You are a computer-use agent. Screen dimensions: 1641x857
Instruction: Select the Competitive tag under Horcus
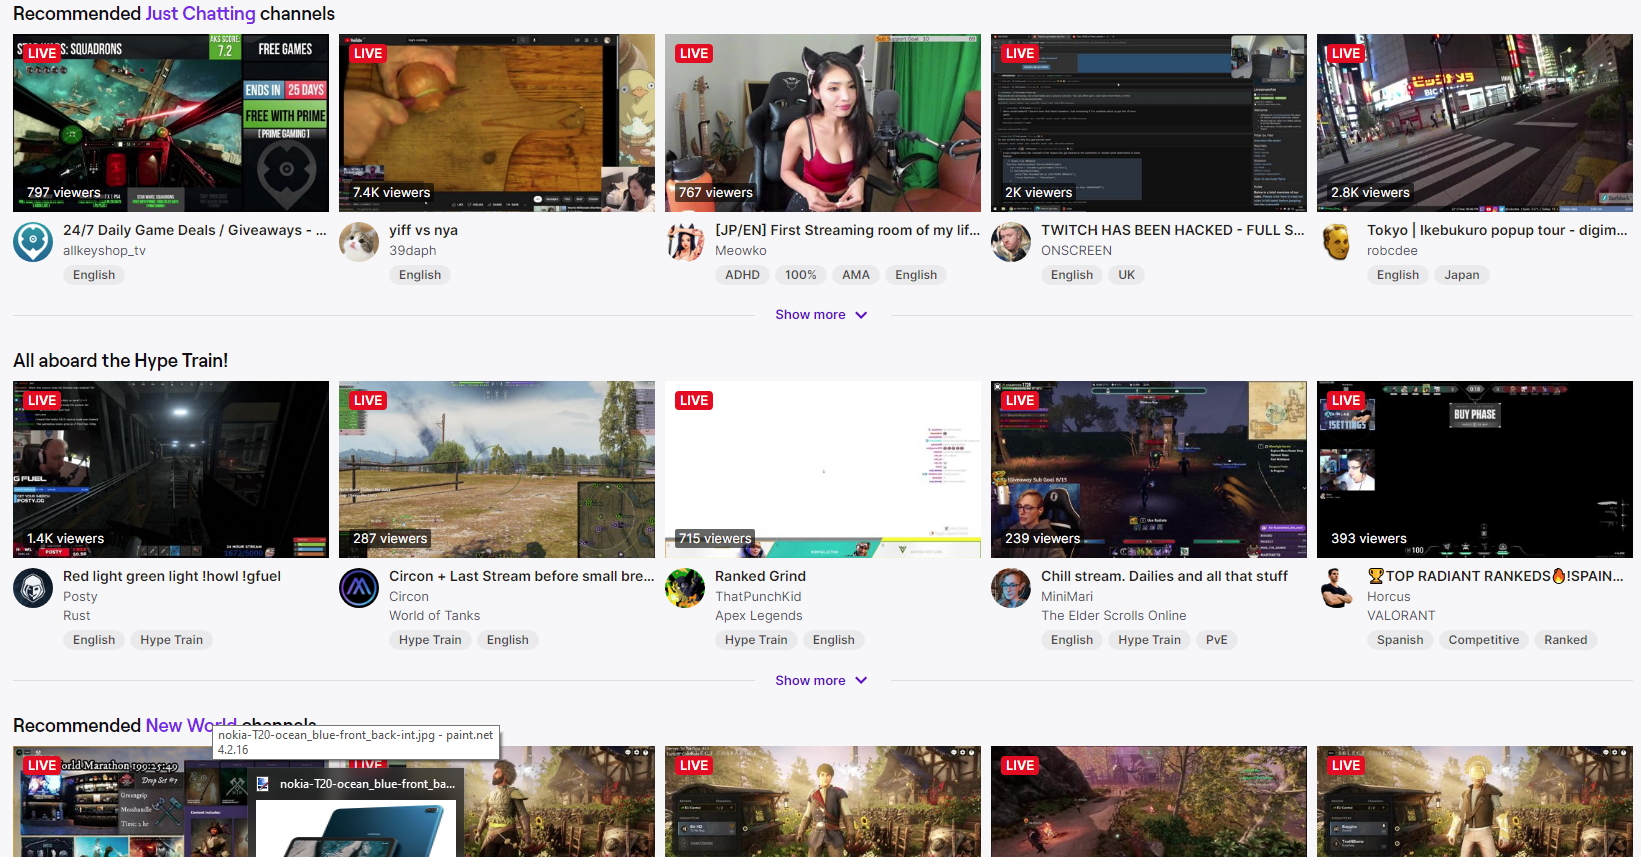[x=1484, y=640]
